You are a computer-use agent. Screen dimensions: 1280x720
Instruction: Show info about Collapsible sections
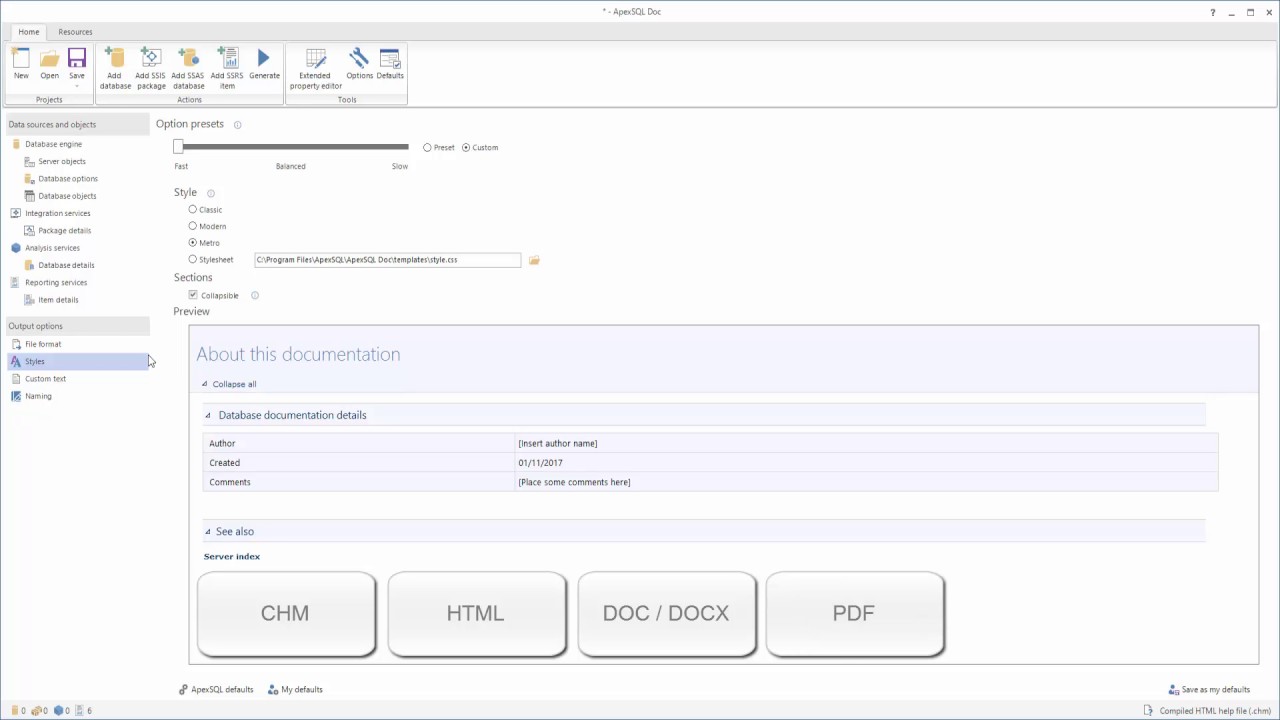[x=255, y=296]
